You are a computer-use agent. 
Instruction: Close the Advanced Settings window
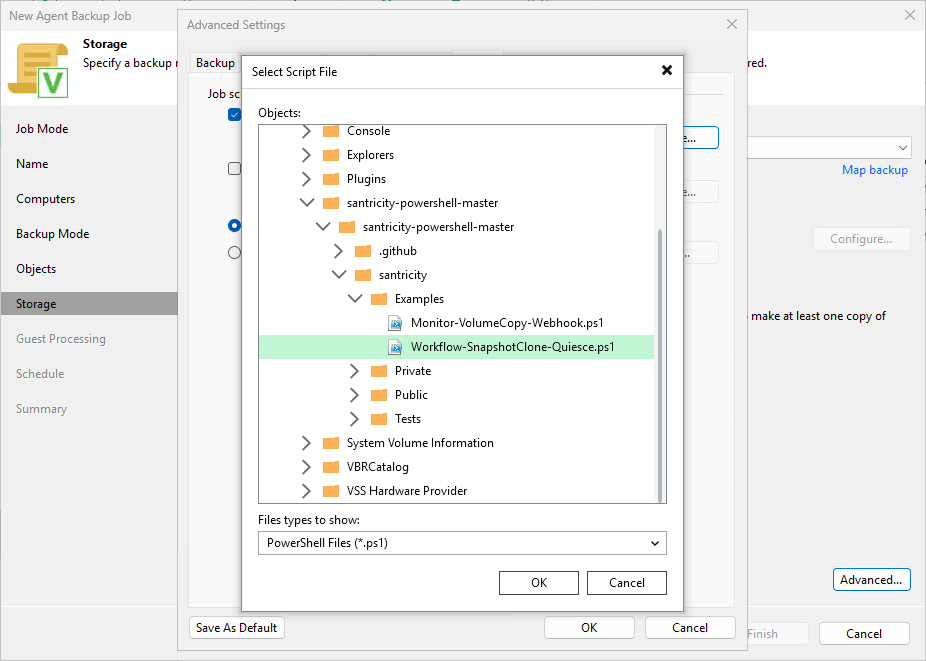pos(732,24)
